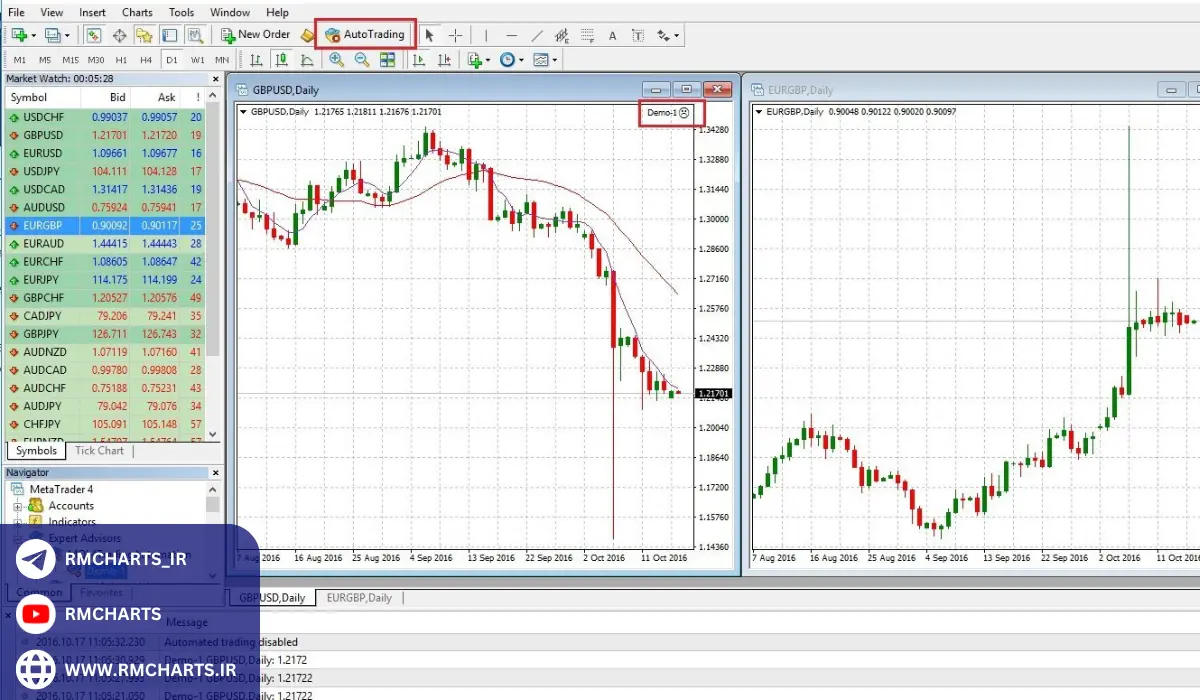
Task: Open the chart Templates dropdown
Action: (x=545, y=60)
